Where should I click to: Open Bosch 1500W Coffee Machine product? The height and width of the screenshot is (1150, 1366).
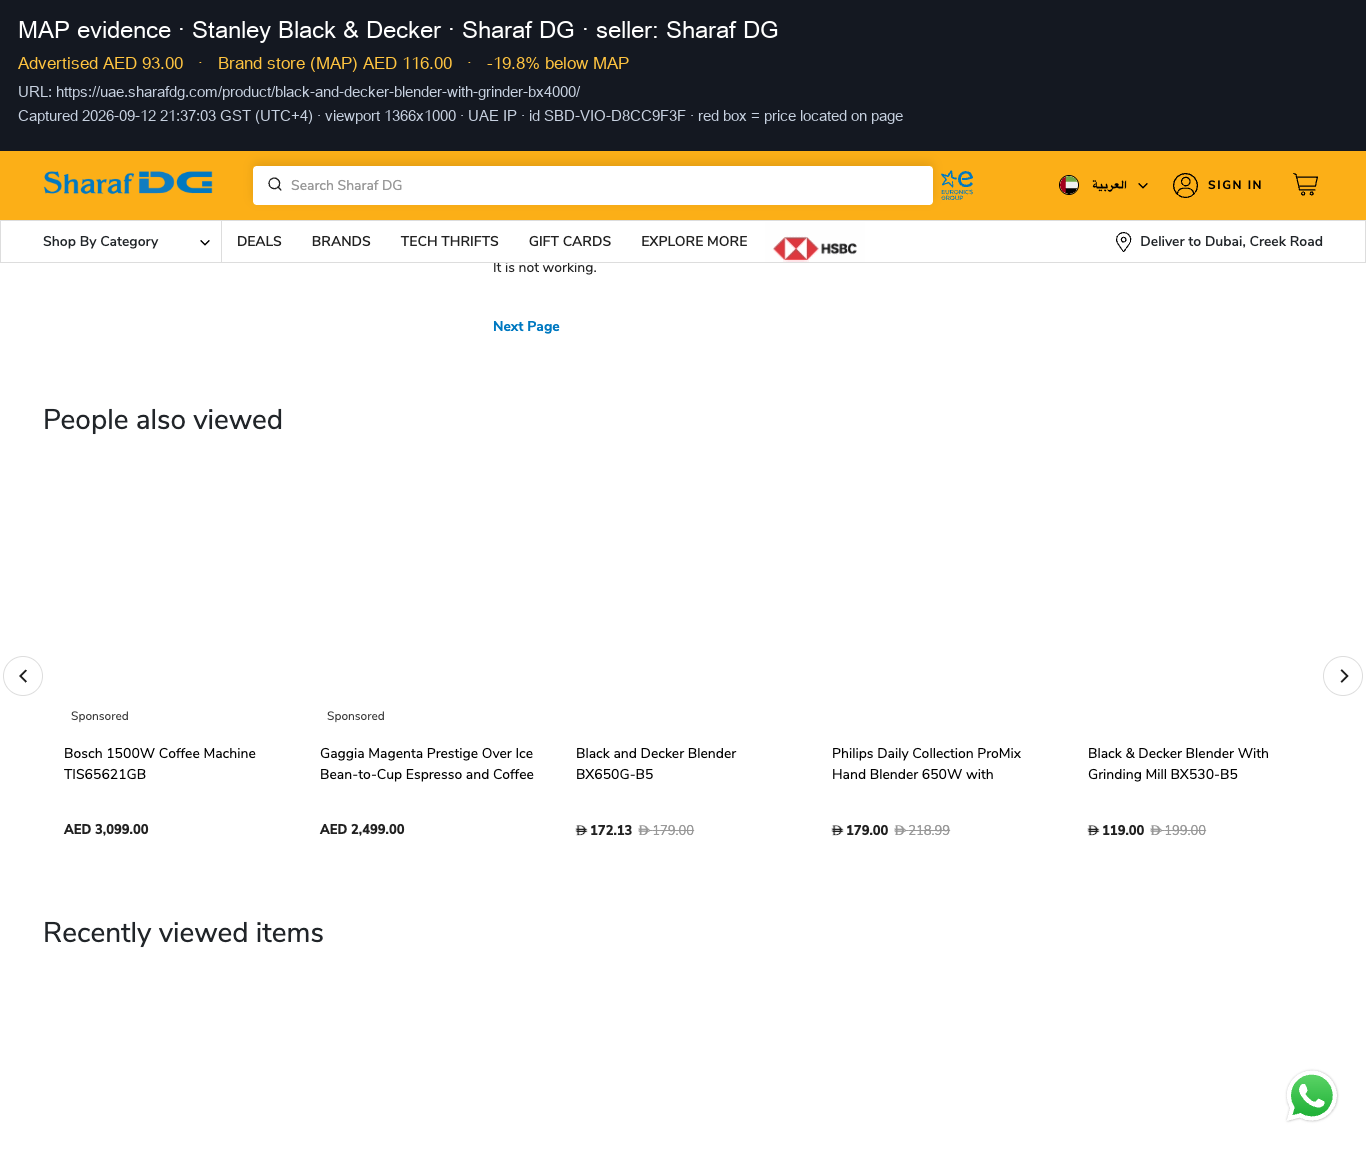coord(160,764)
